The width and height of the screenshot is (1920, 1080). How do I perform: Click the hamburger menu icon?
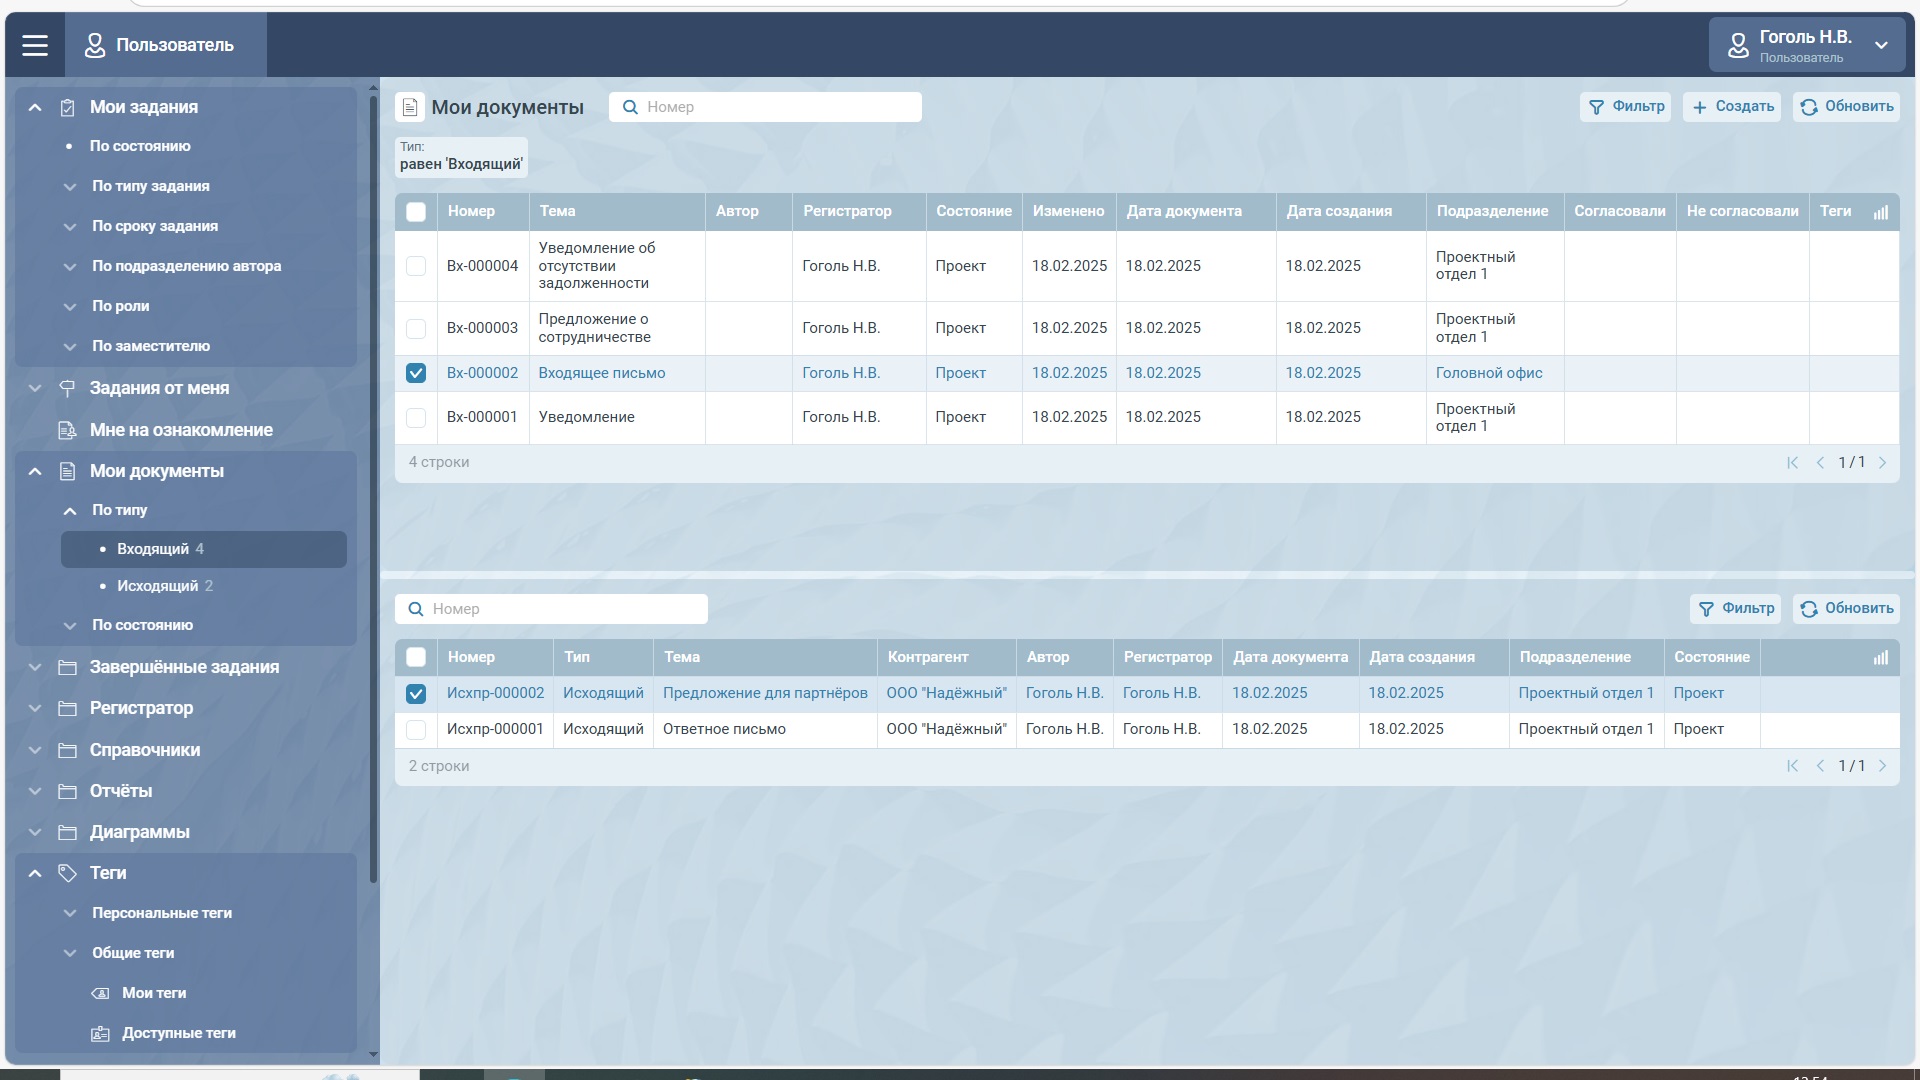pos(35,45)
